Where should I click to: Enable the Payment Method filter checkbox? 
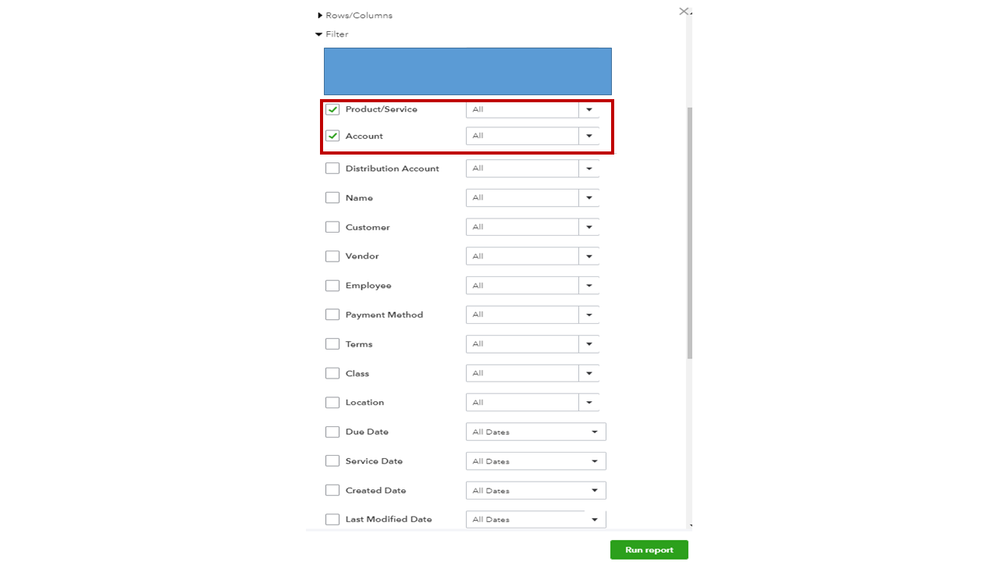(333, 315)
